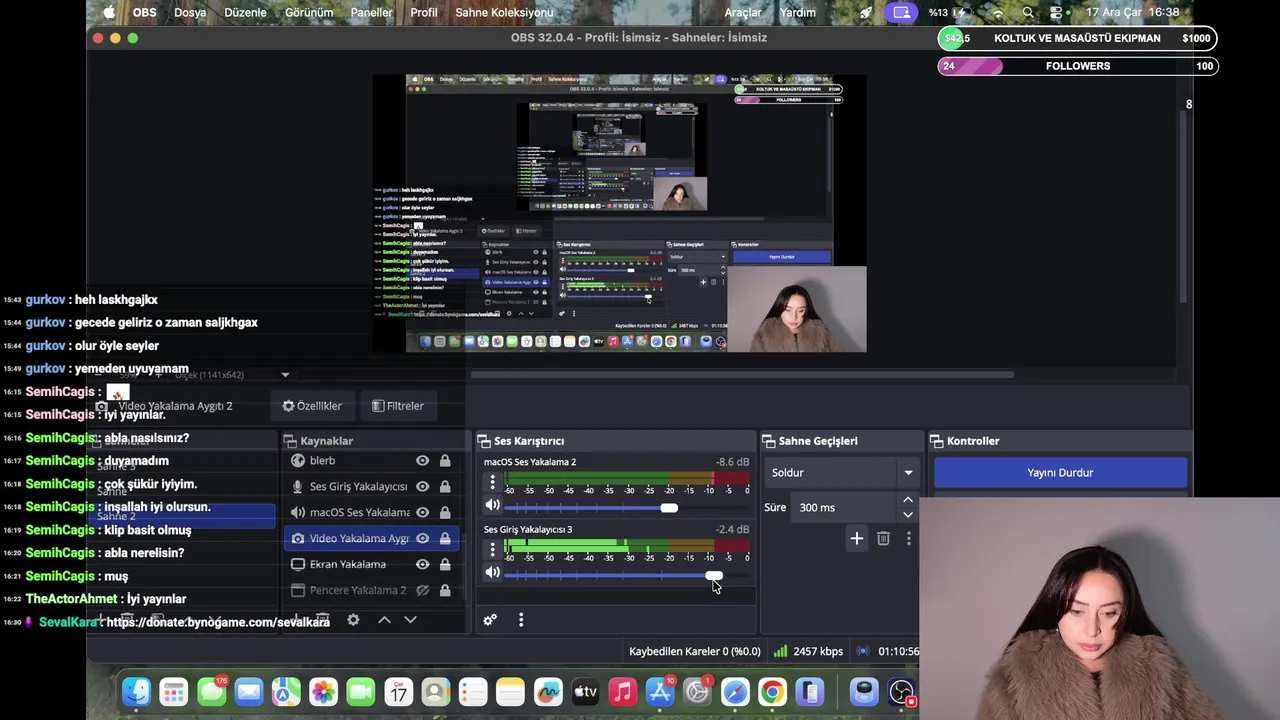Click the rocket icon in menu bar
The height and width of the screenshot is (720, 1280).
point(866,12)
